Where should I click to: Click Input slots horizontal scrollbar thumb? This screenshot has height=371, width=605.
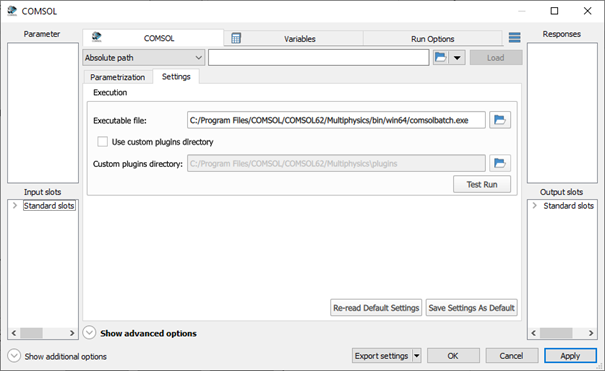tap(31, 333)
